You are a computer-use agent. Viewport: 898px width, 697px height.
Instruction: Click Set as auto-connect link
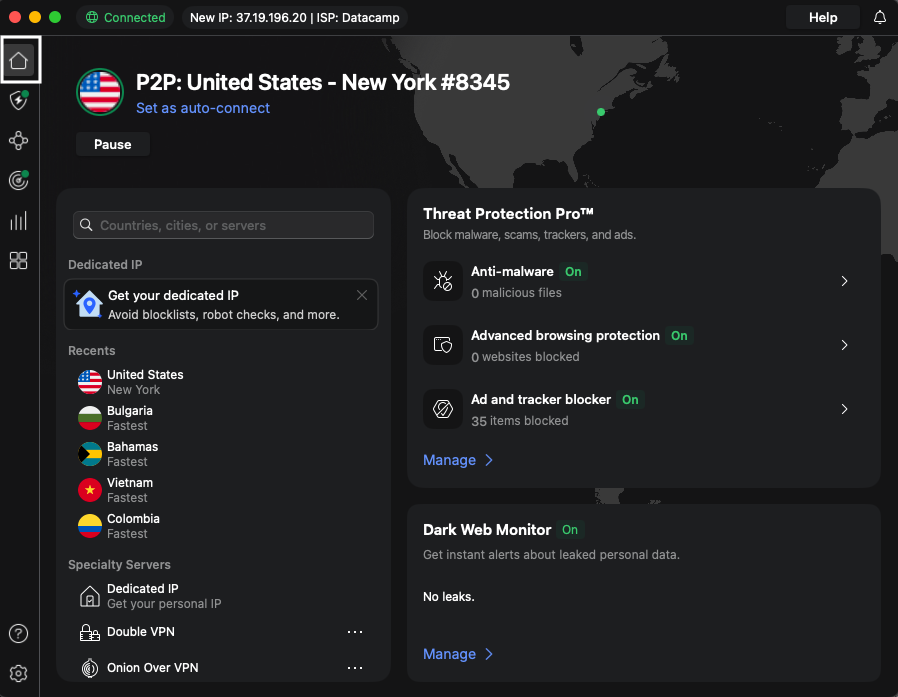click(x=203, y=108)
